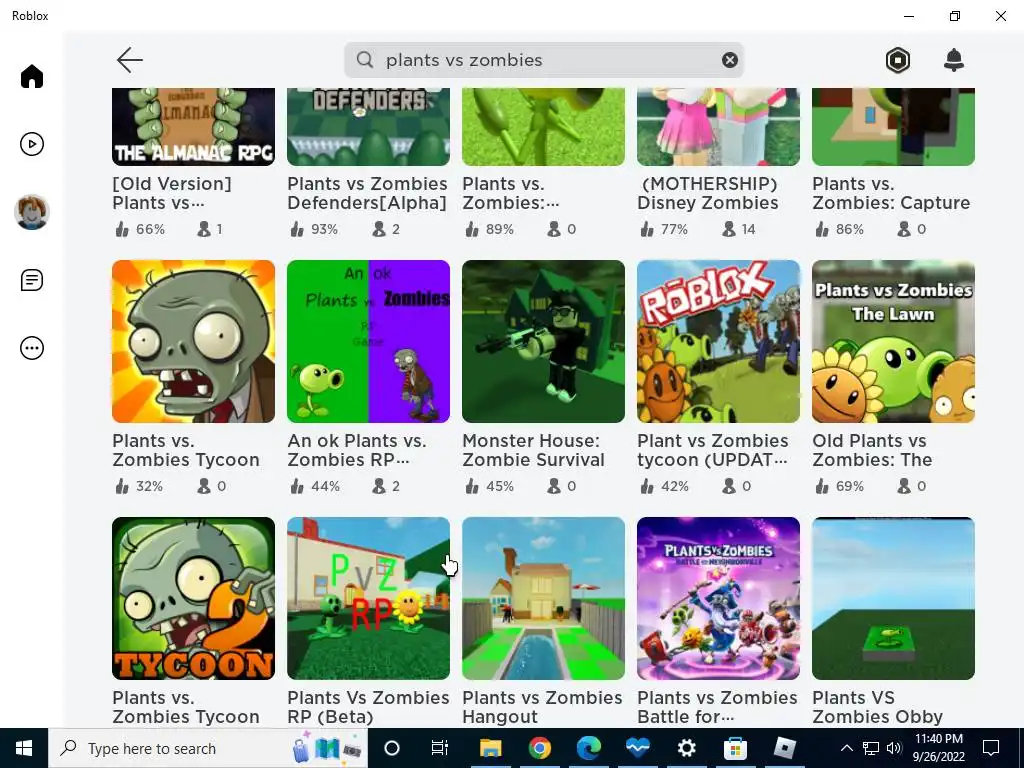This screenshot has width=1024, height=768.
Task: Open Plants VS Zombies Obby thumbnail
Action: (893, 598)
